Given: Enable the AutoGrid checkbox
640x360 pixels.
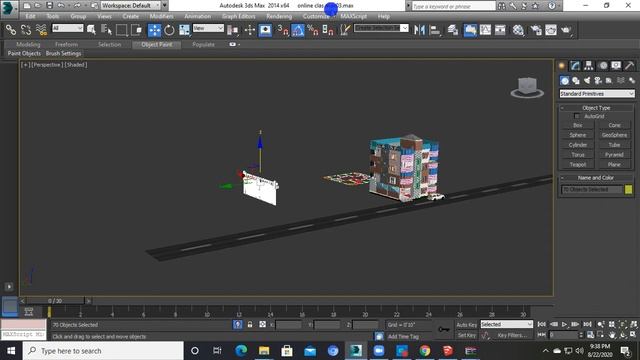Looking at the screenshot, I should coord(576,116).
